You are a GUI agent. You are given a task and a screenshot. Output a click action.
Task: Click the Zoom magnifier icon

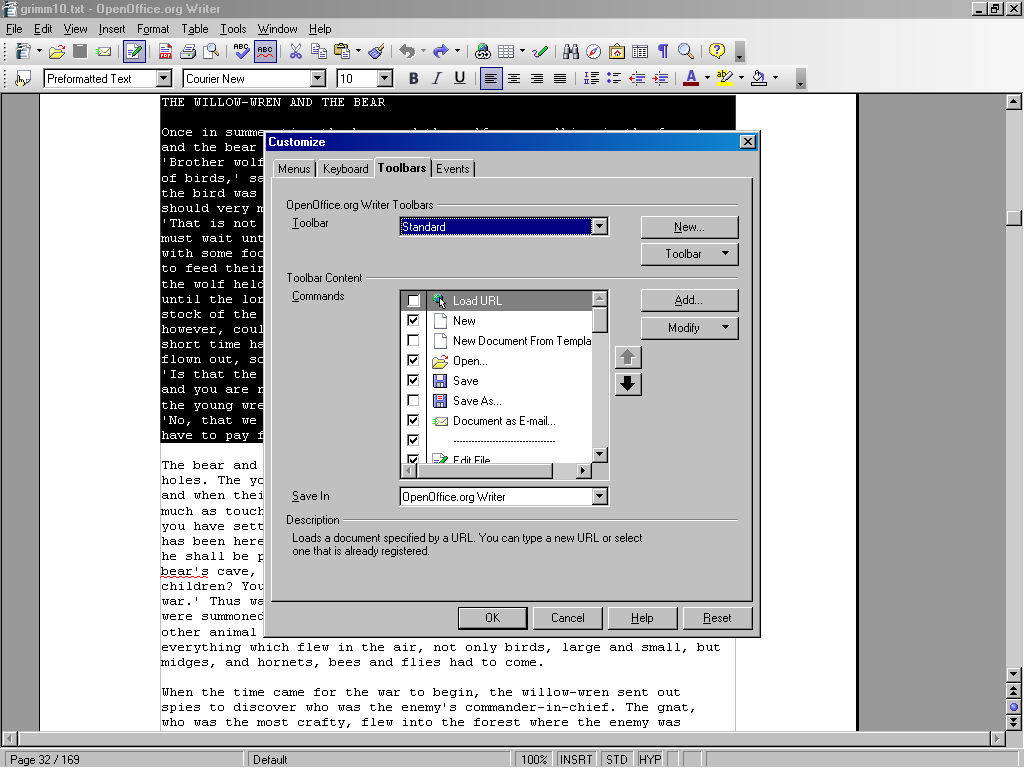click(686, 51)
